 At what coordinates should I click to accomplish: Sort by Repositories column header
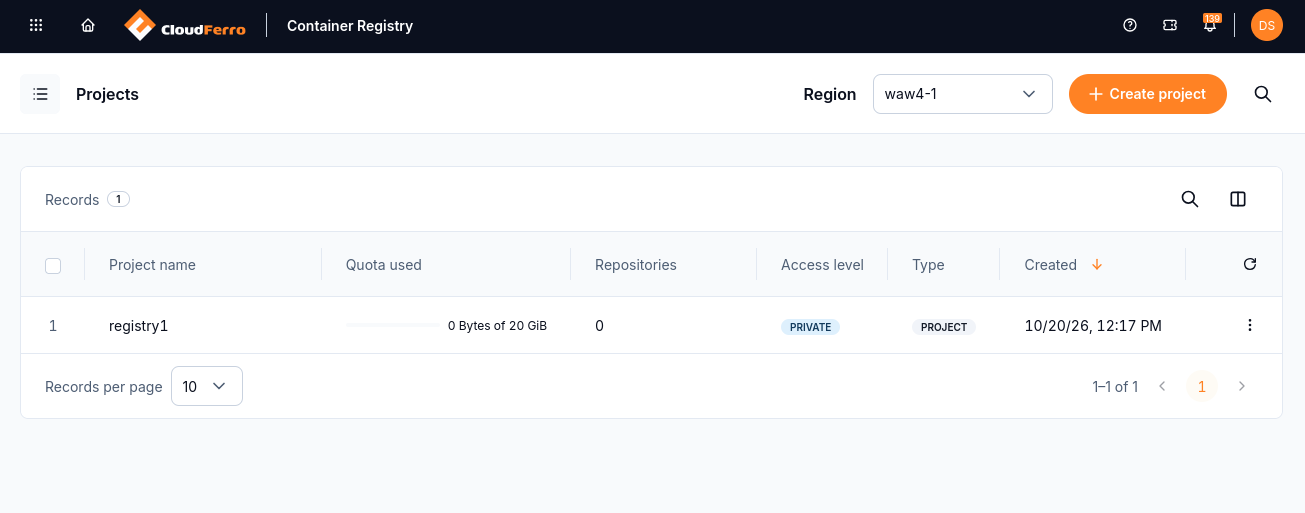636,265
